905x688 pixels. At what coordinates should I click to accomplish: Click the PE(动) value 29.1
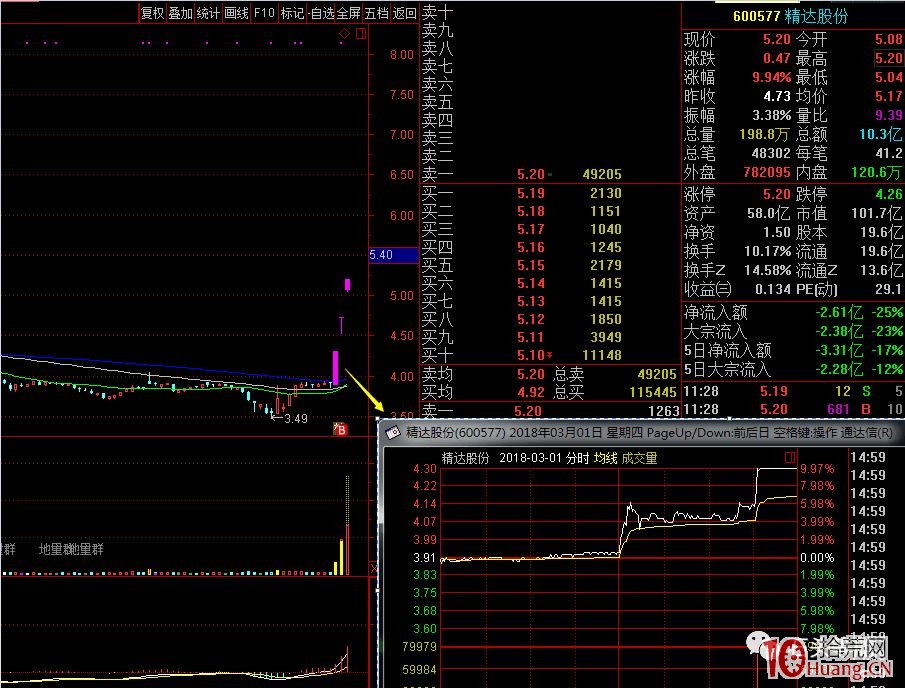[x=888, y=289]
